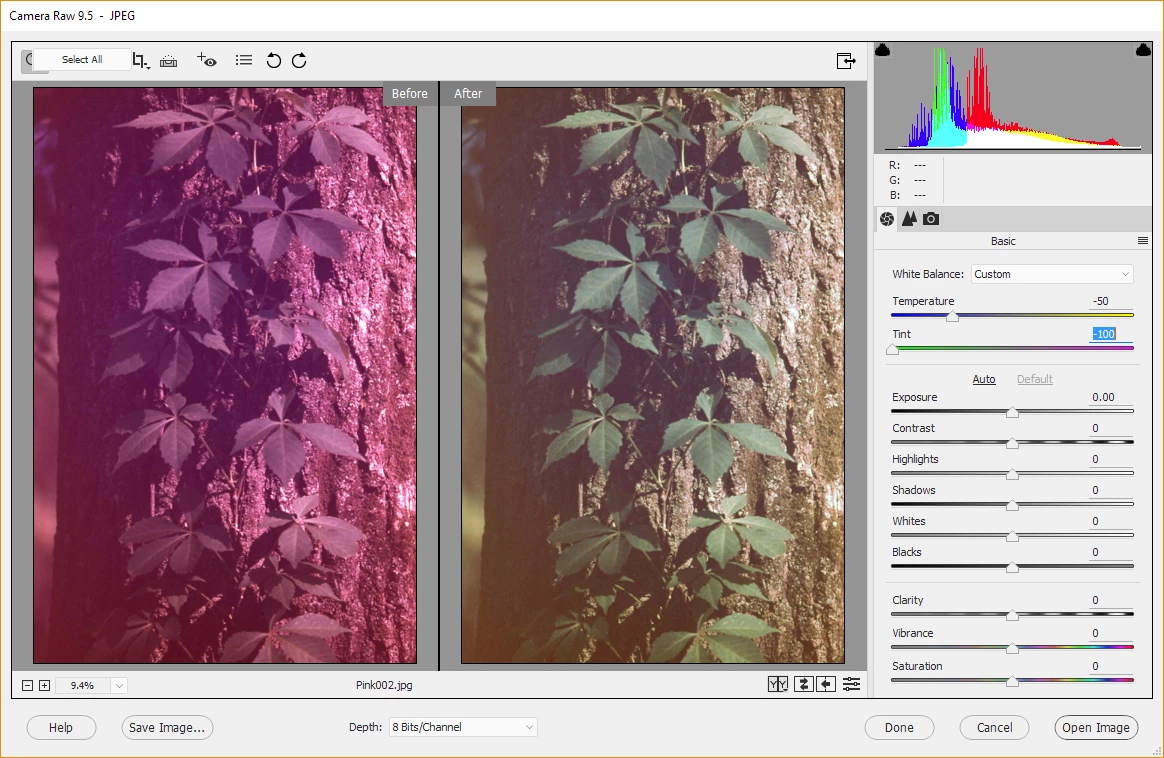Click the Select All tooltip
1164x758 pixels.
click(82, 59)
